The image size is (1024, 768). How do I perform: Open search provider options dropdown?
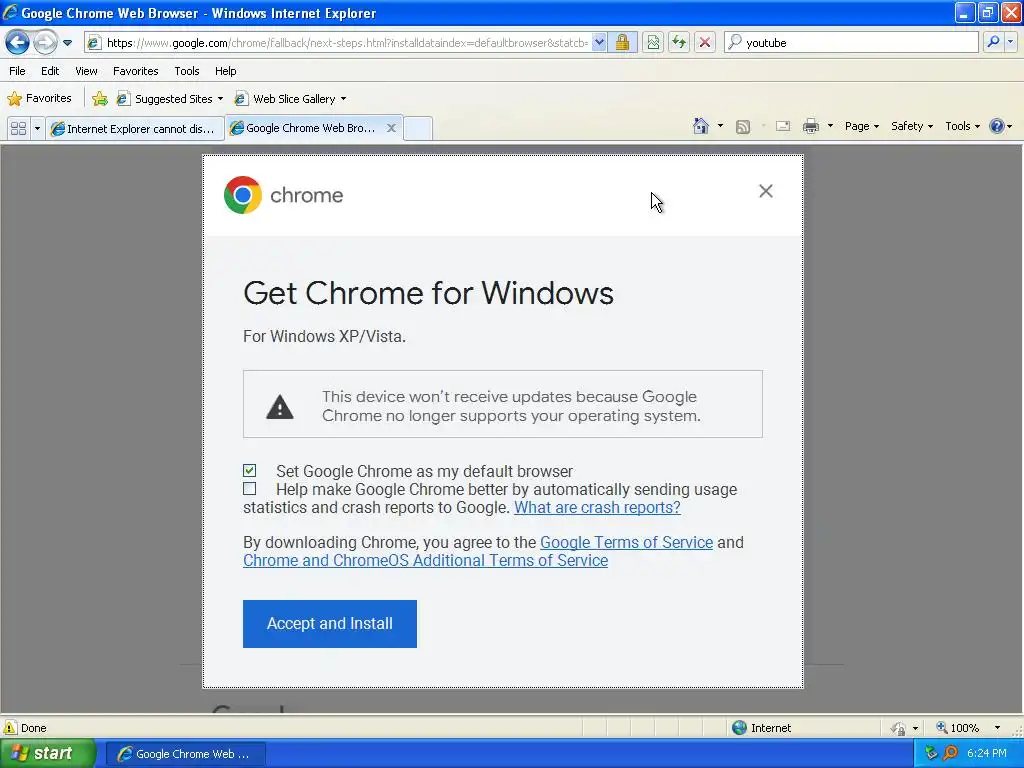(1010, 42)
